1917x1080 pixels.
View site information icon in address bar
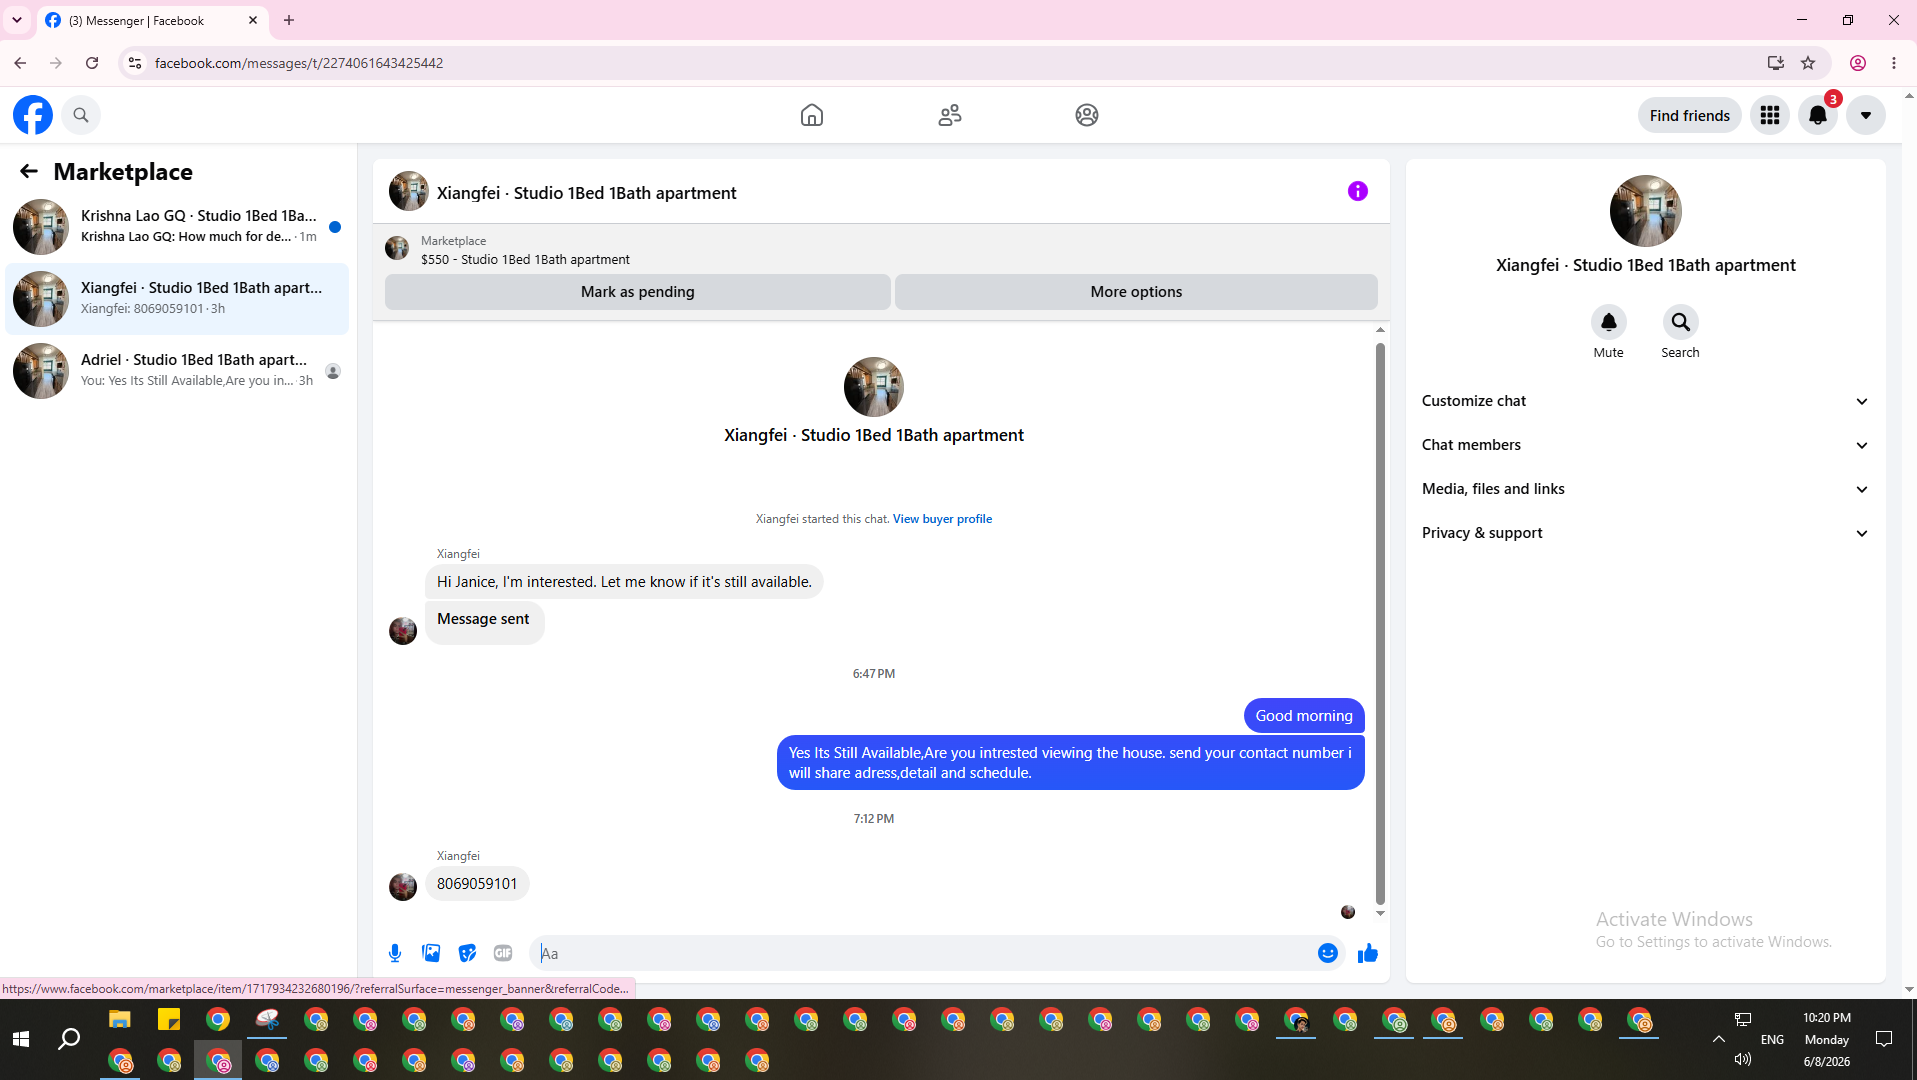tap(135, 63)
